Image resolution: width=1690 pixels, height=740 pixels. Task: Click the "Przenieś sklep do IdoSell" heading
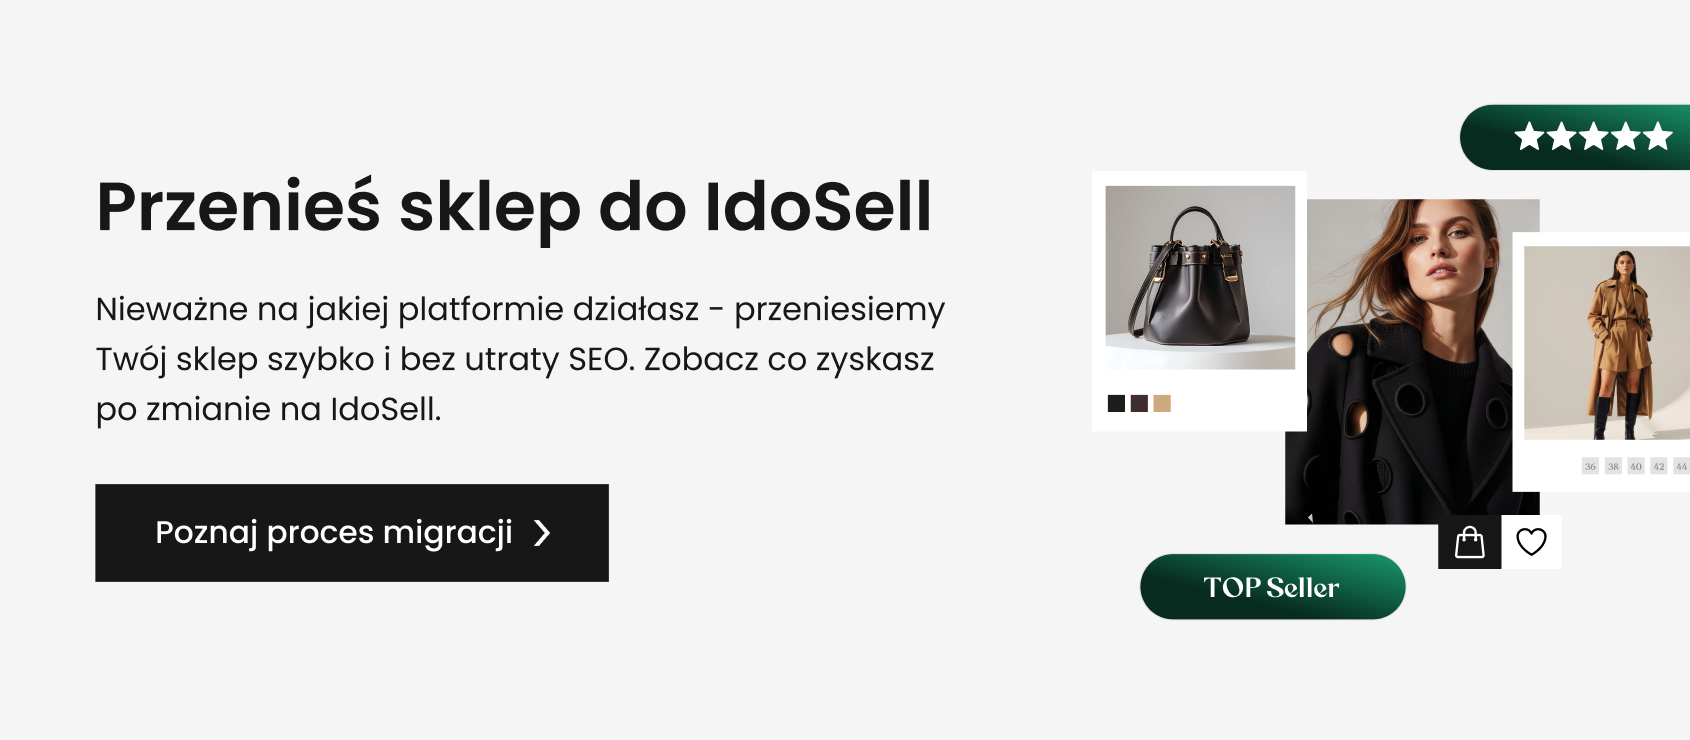click(514, 207)
